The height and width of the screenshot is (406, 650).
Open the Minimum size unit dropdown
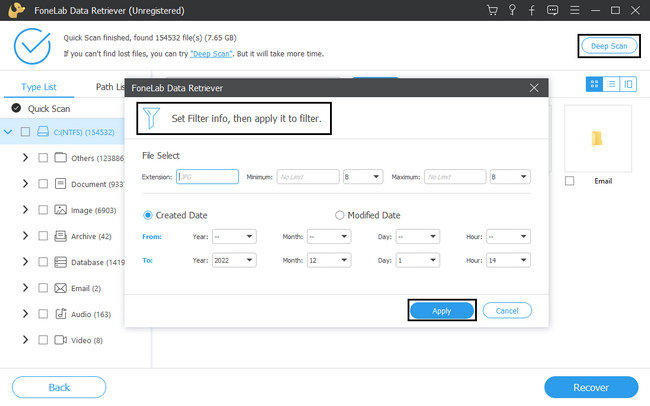coord(363,177)
